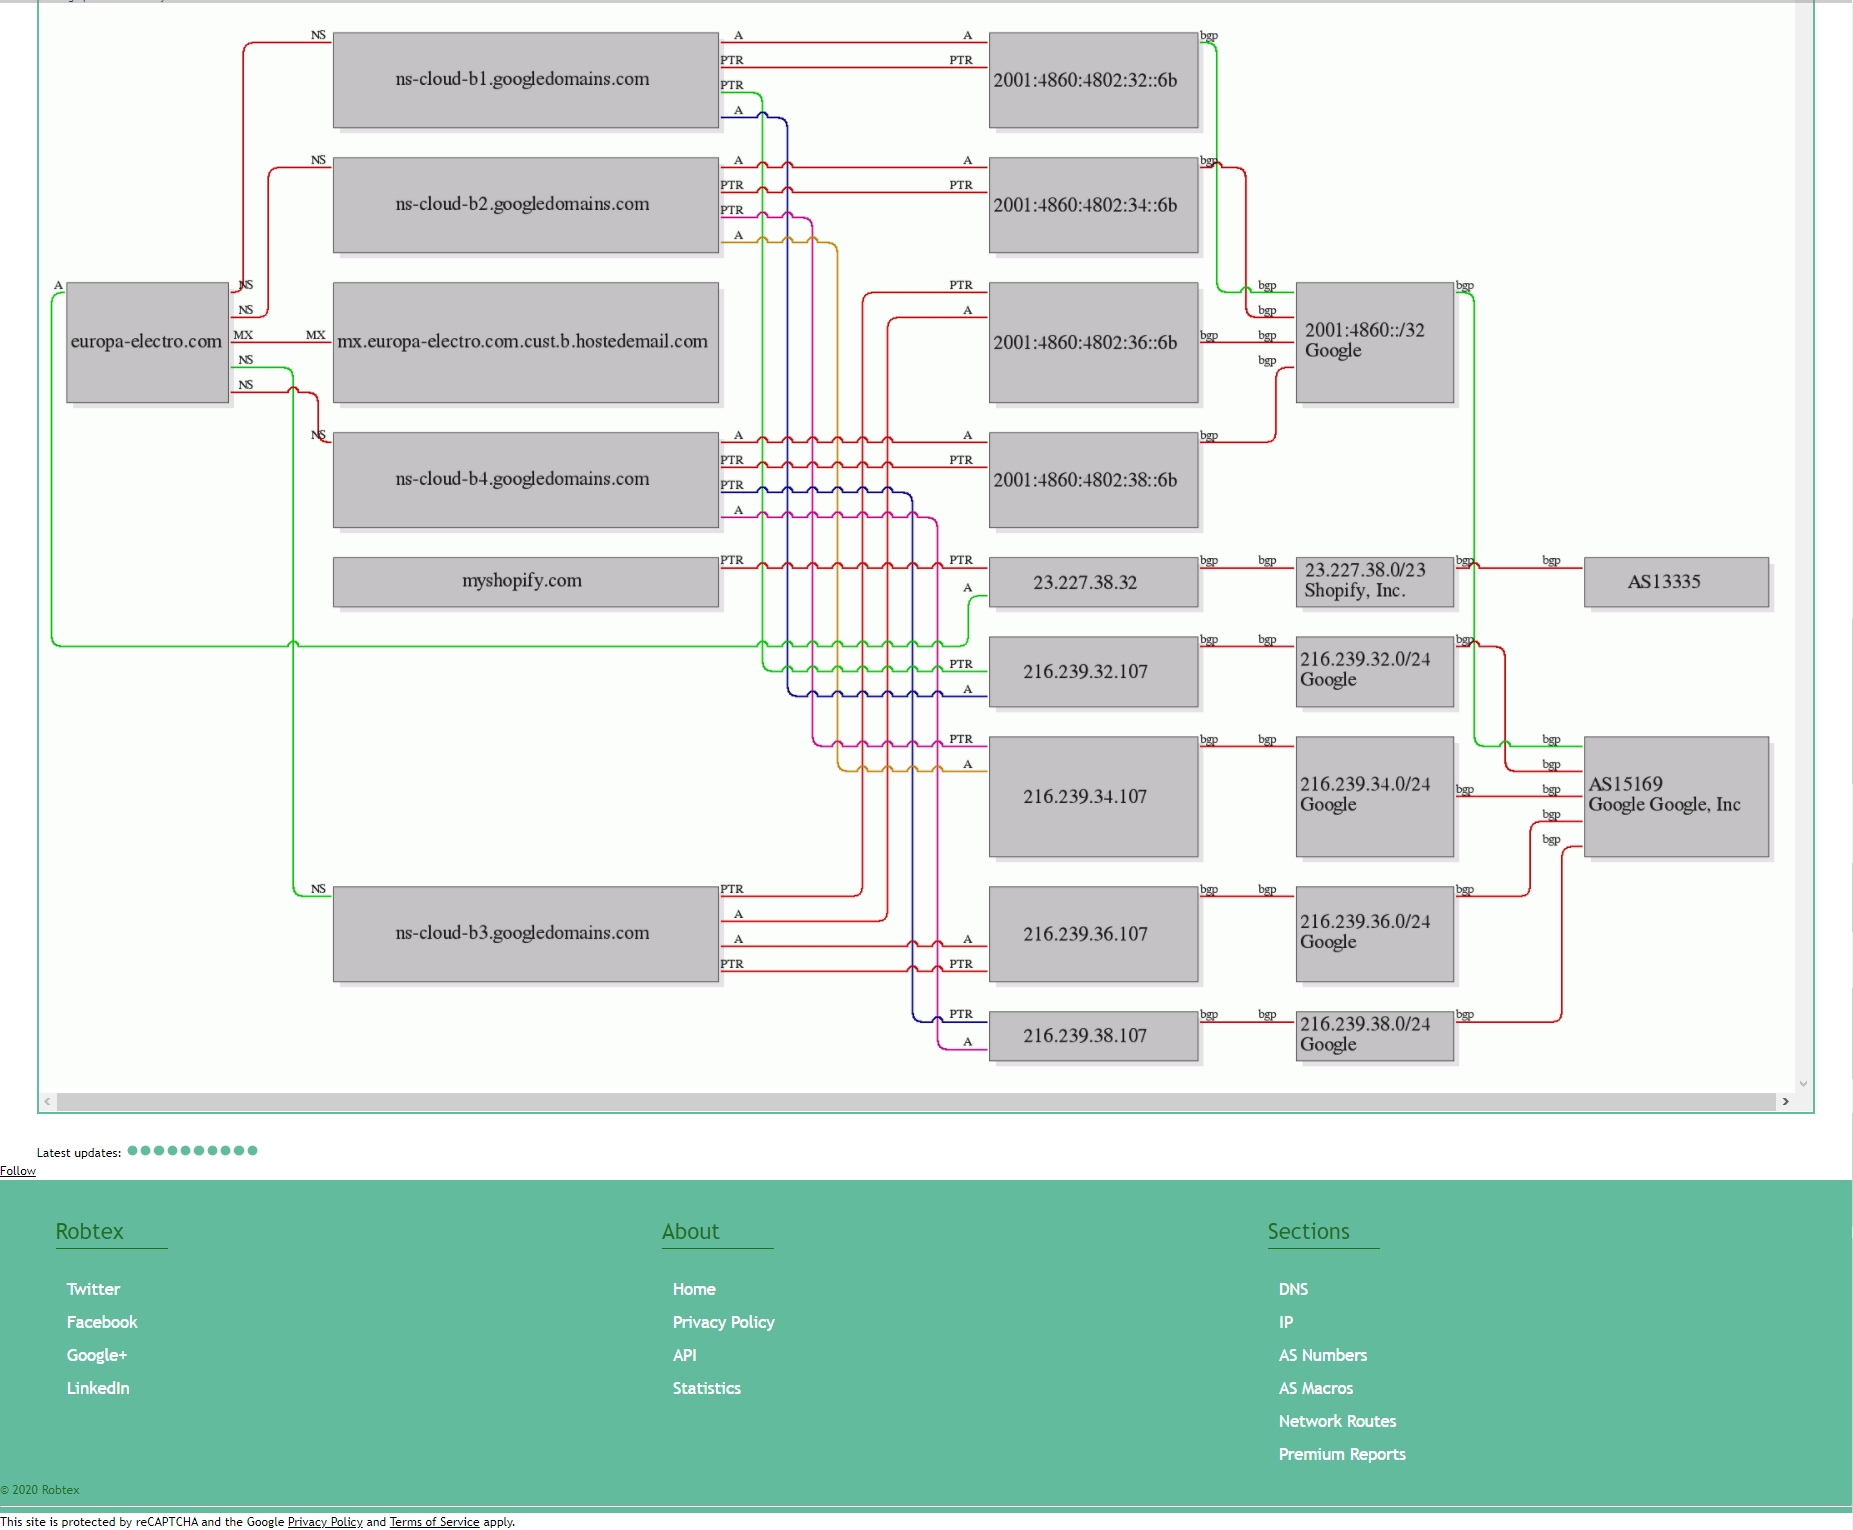This screenshot has height=1530, width=1853.
Task: Open the AS Numbers section link
Action: (x=1323, y=1355)
